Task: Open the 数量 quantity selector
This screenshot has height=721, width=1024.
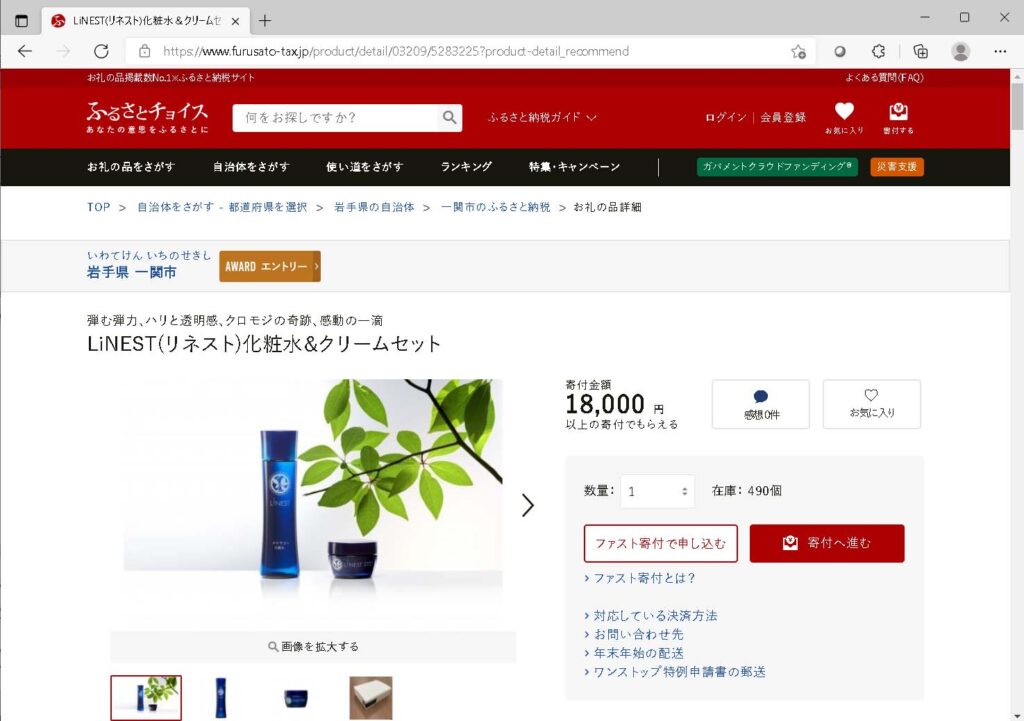Action: [x=657, y=491]
